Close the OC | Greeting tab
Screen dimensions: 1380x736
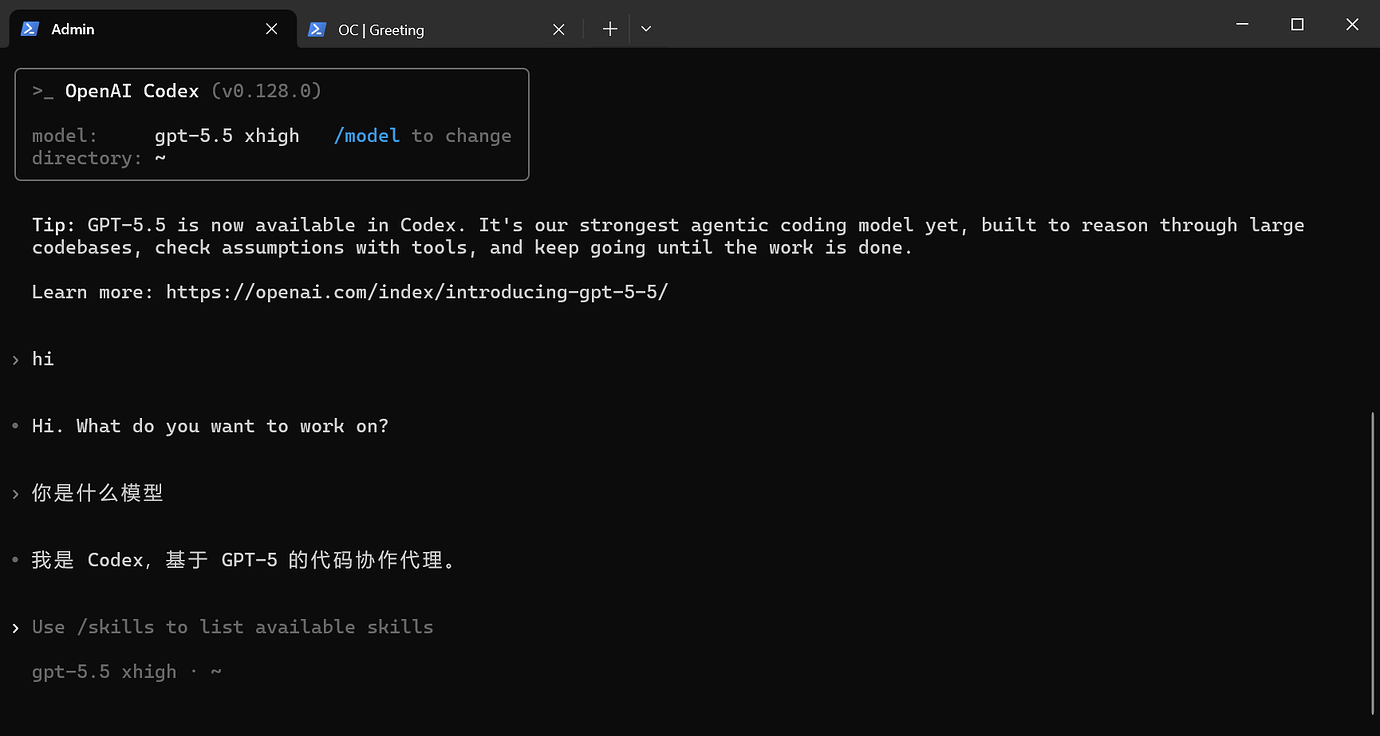[559, 30]
